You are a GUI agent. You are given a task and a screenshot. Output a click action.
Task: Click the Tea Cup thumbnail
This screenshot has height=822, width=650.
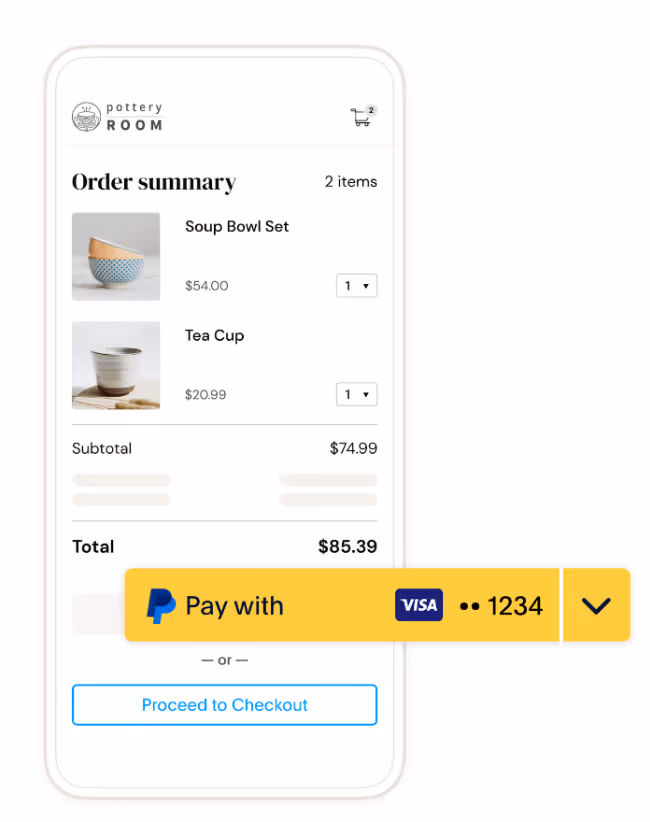[115, 365]
